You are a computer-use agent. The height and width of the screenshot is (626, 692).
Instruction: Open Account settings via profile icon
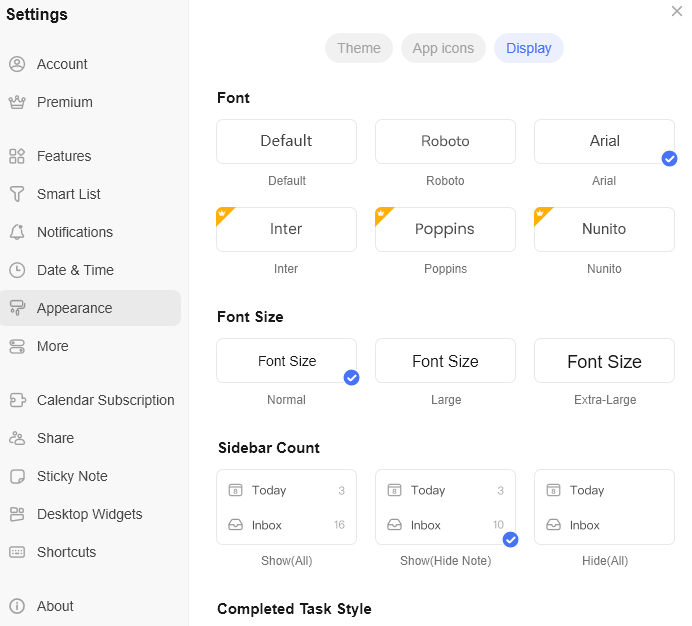17,64
